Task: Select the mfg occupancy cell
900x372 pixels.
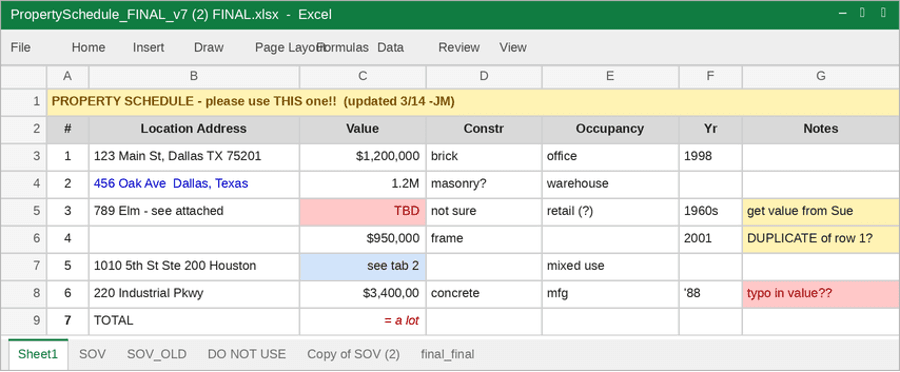Action: (610, 293)
